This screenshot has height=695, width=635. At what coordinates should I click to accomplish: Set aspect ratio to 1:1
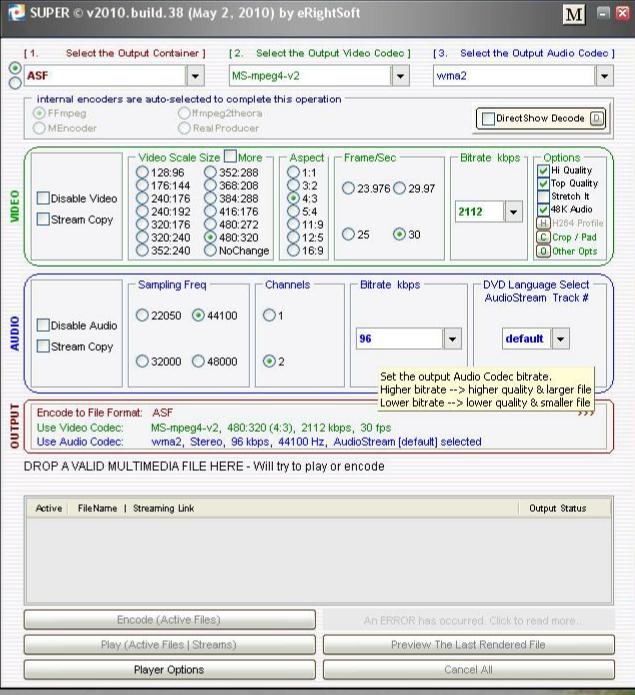[x=293, y=172]
